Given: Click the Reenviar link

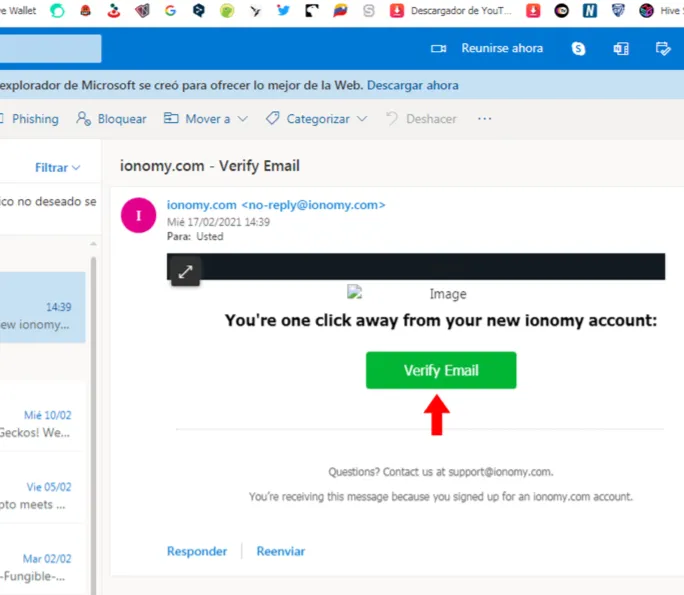Looking at the screenshot, I should click(x=281, y=551).
